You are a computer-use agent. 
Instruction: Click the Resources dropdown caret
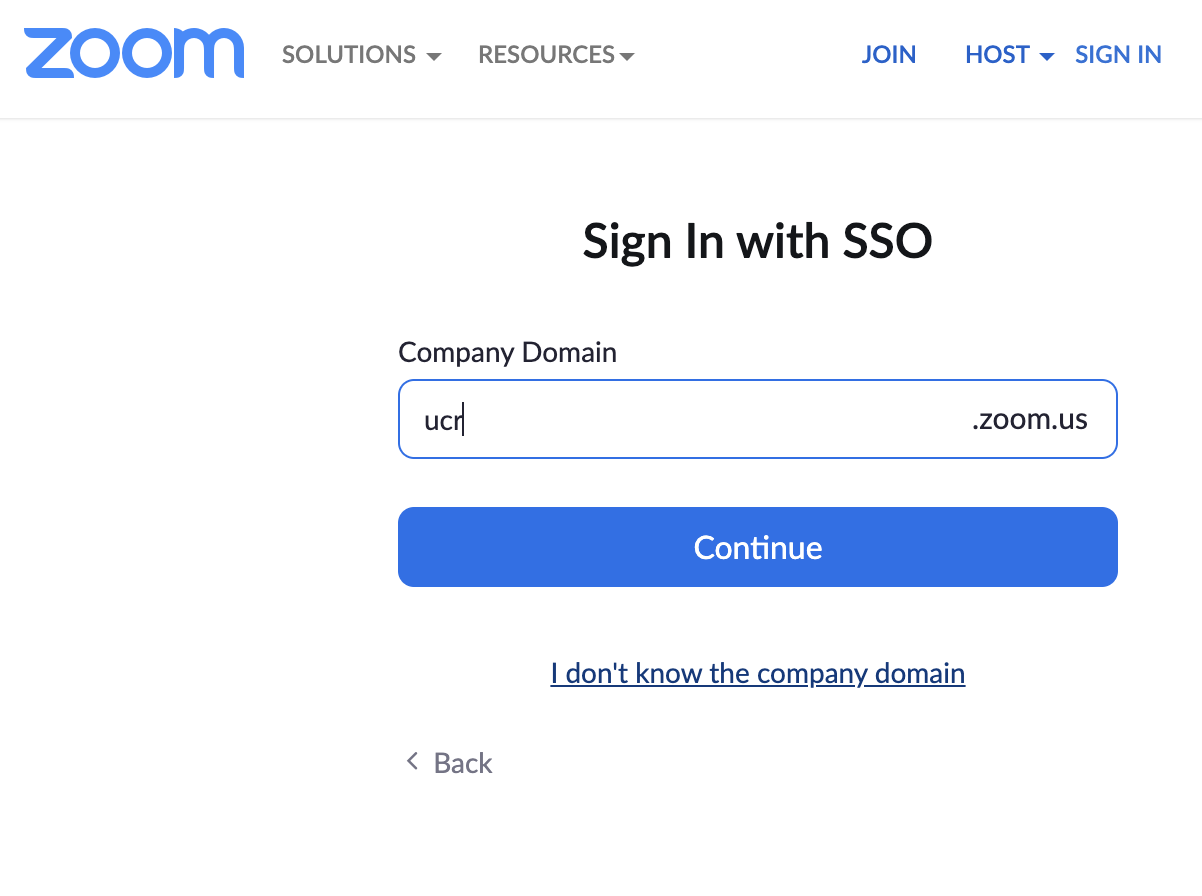tap(627, 57)
